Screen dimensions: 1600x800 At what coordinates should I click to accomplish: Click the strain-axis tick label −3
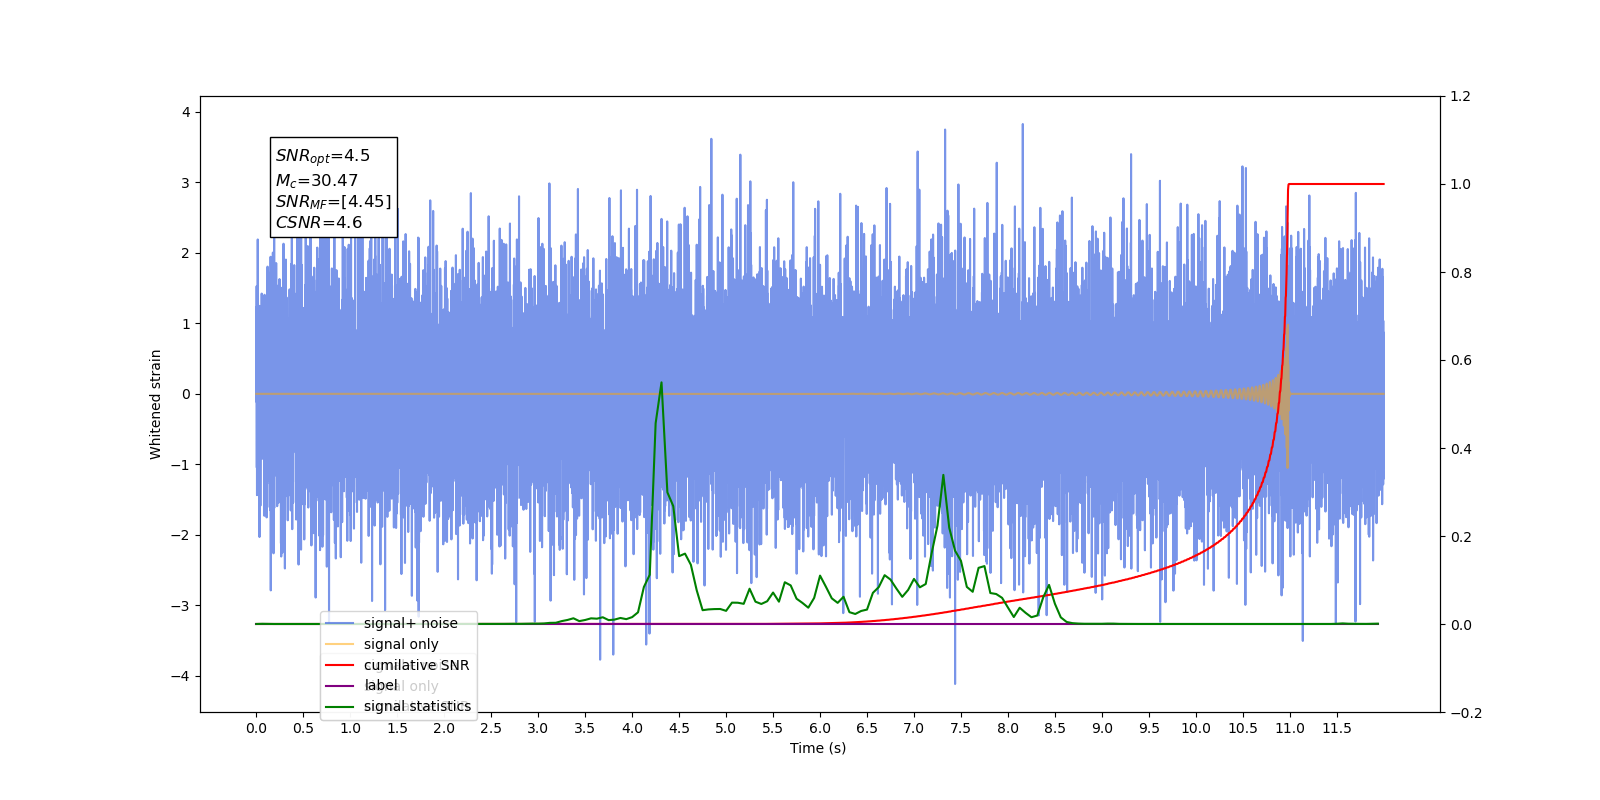[x=180, y=606]
